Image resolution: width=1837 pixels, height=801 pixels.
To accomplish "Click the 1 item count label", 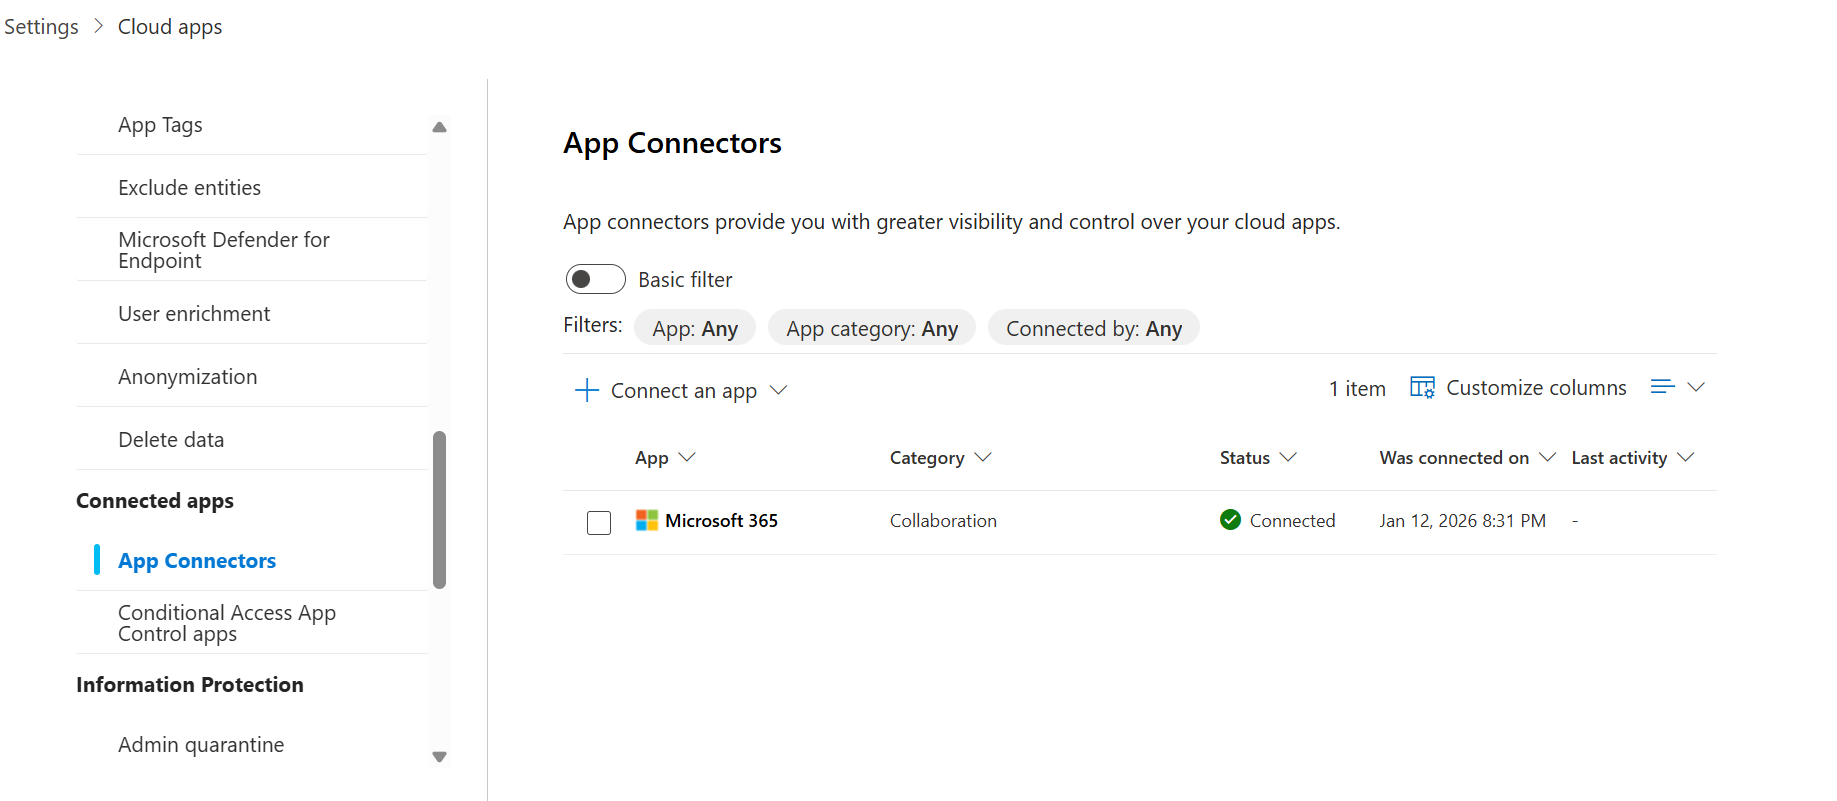I will tap(1357, 388).
